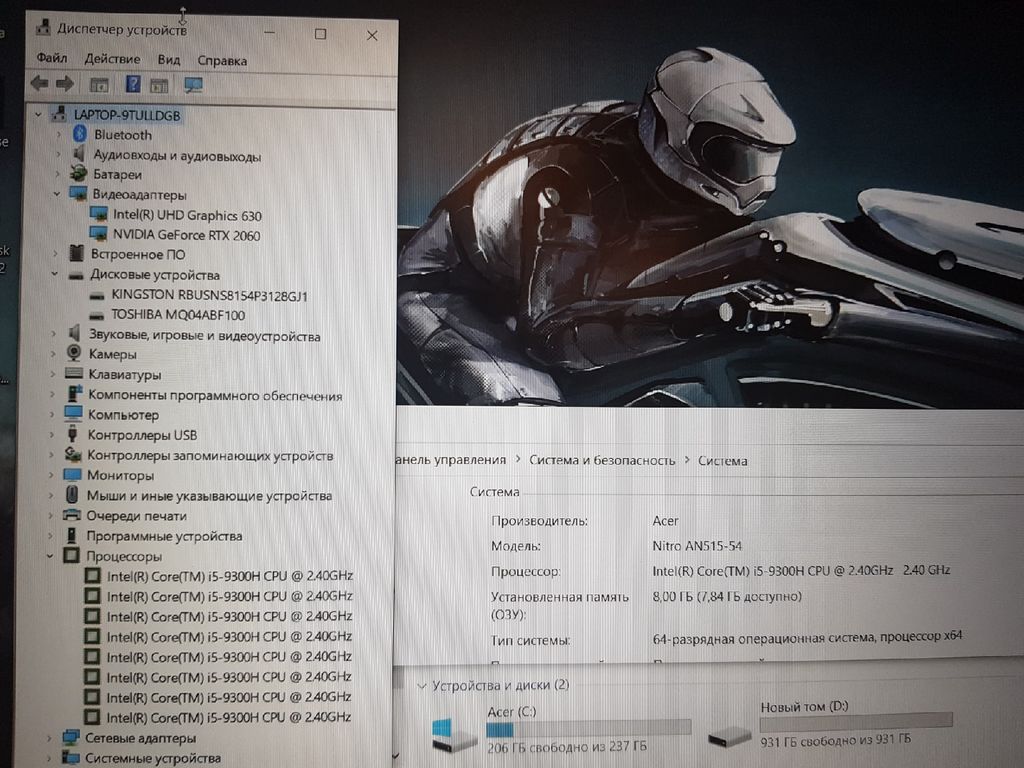1024x768 pixels.
Task: Click the blue Help question mark icon
Action: point(133,84)
